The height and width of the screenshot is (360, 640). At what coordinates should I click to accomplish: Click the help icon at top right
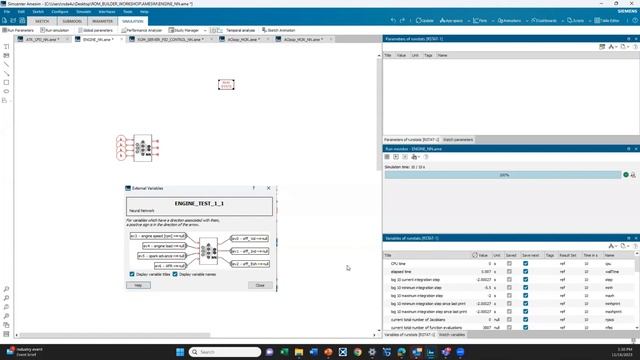pos(635,20)
